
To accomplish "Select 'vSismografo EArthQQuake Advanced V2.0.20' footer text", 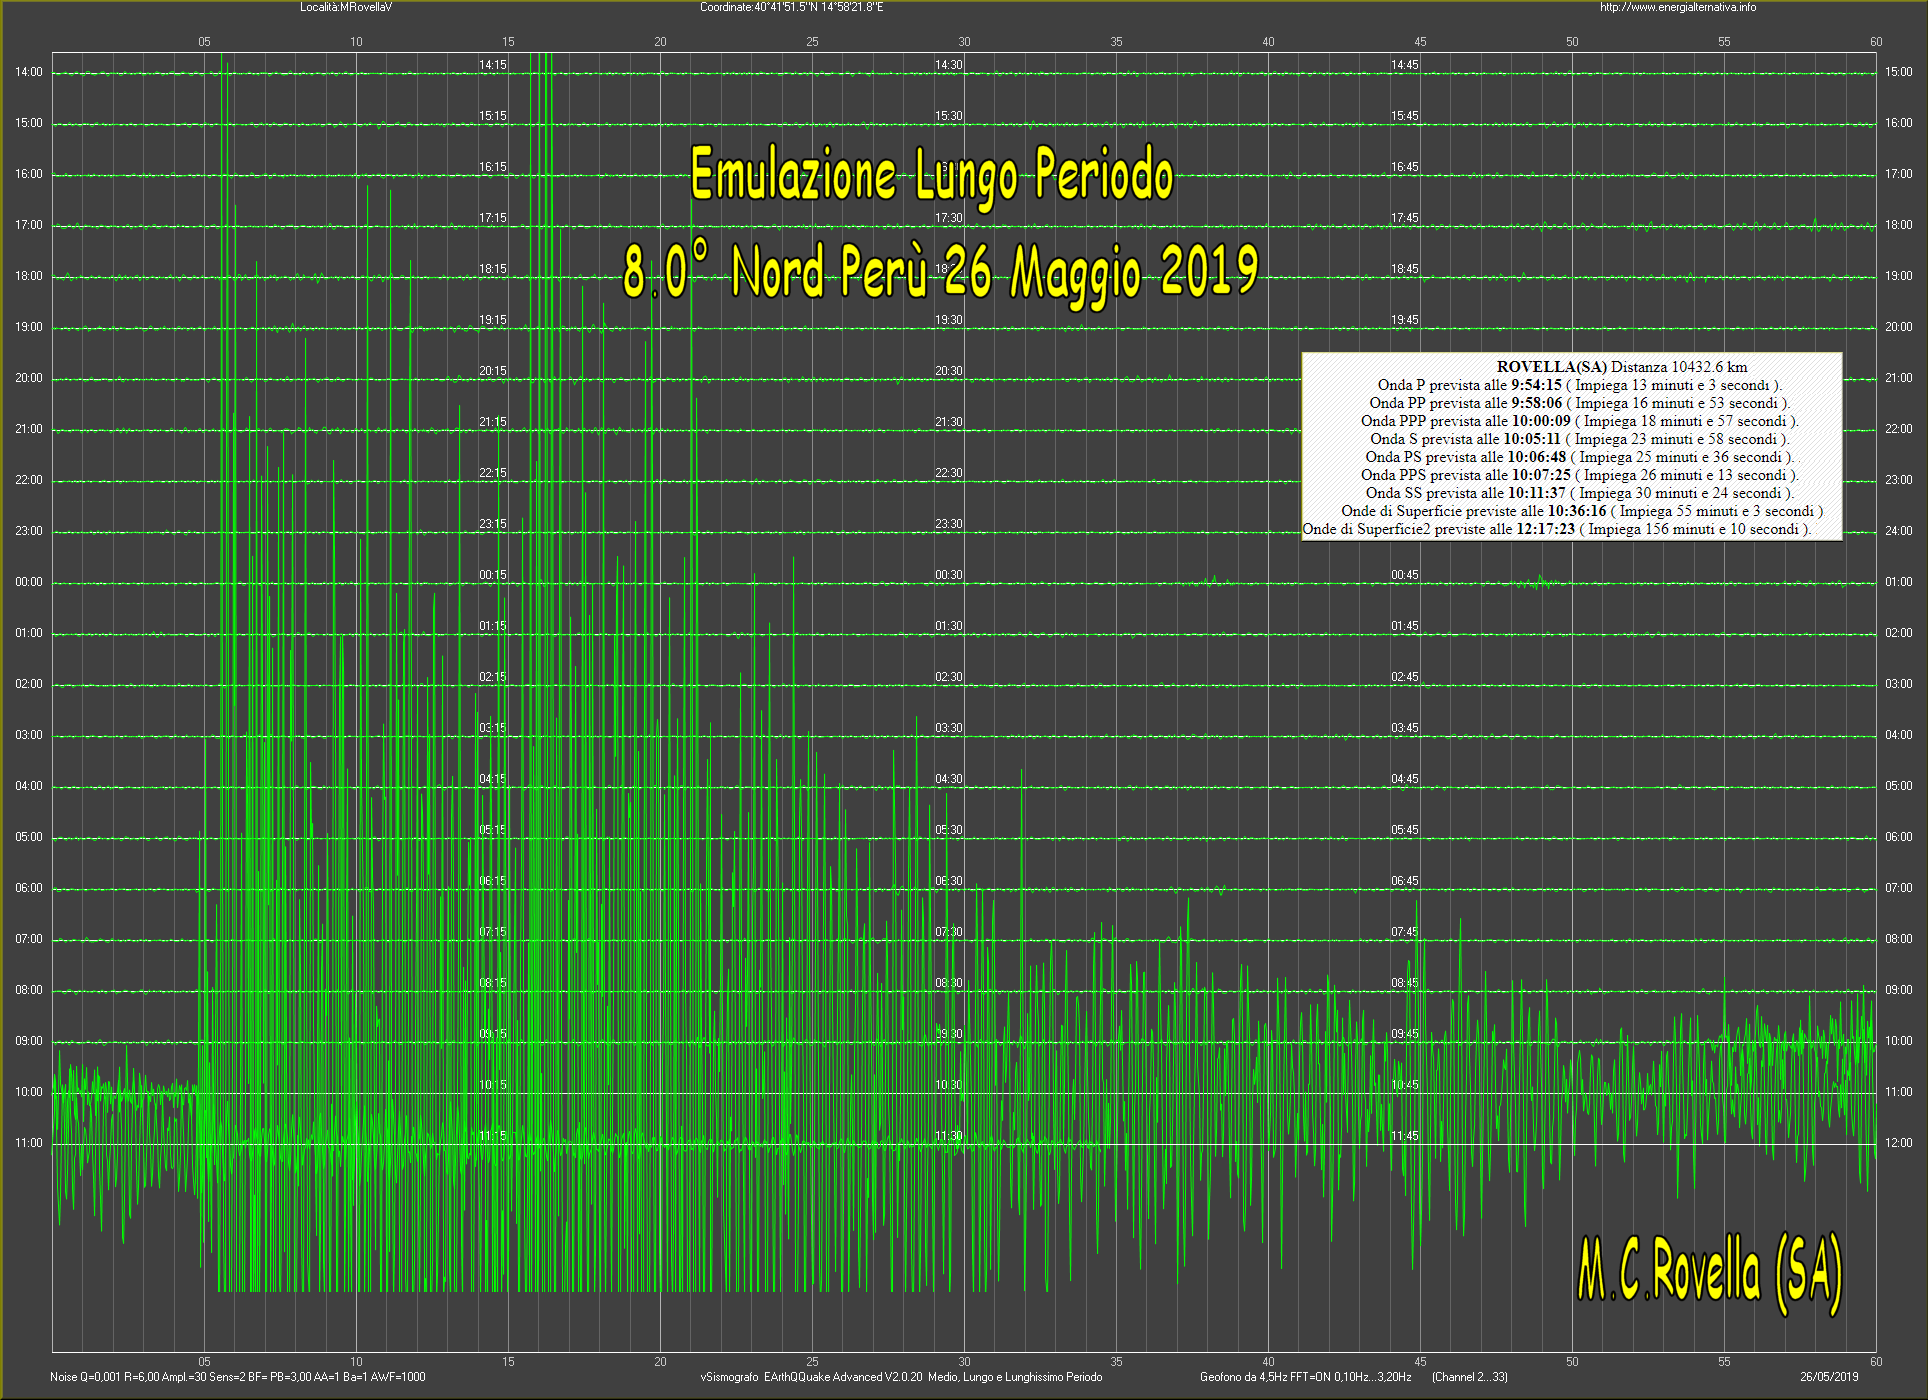I will click(901, 1377).
